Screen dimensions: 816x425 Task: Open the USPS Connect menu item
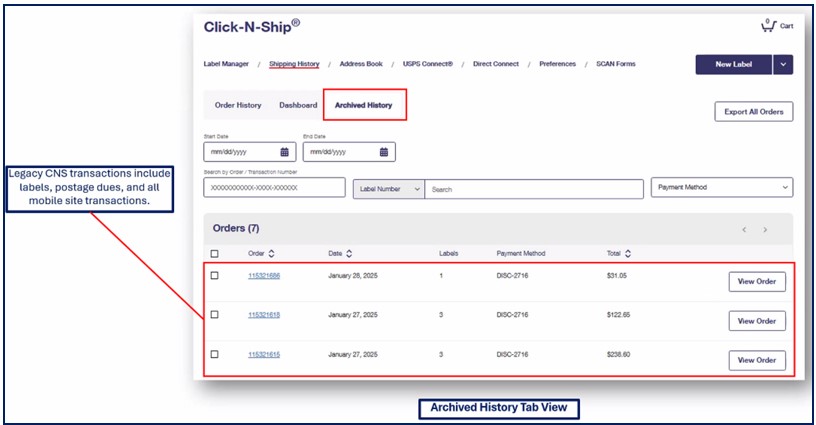click(x=428, y=64)
